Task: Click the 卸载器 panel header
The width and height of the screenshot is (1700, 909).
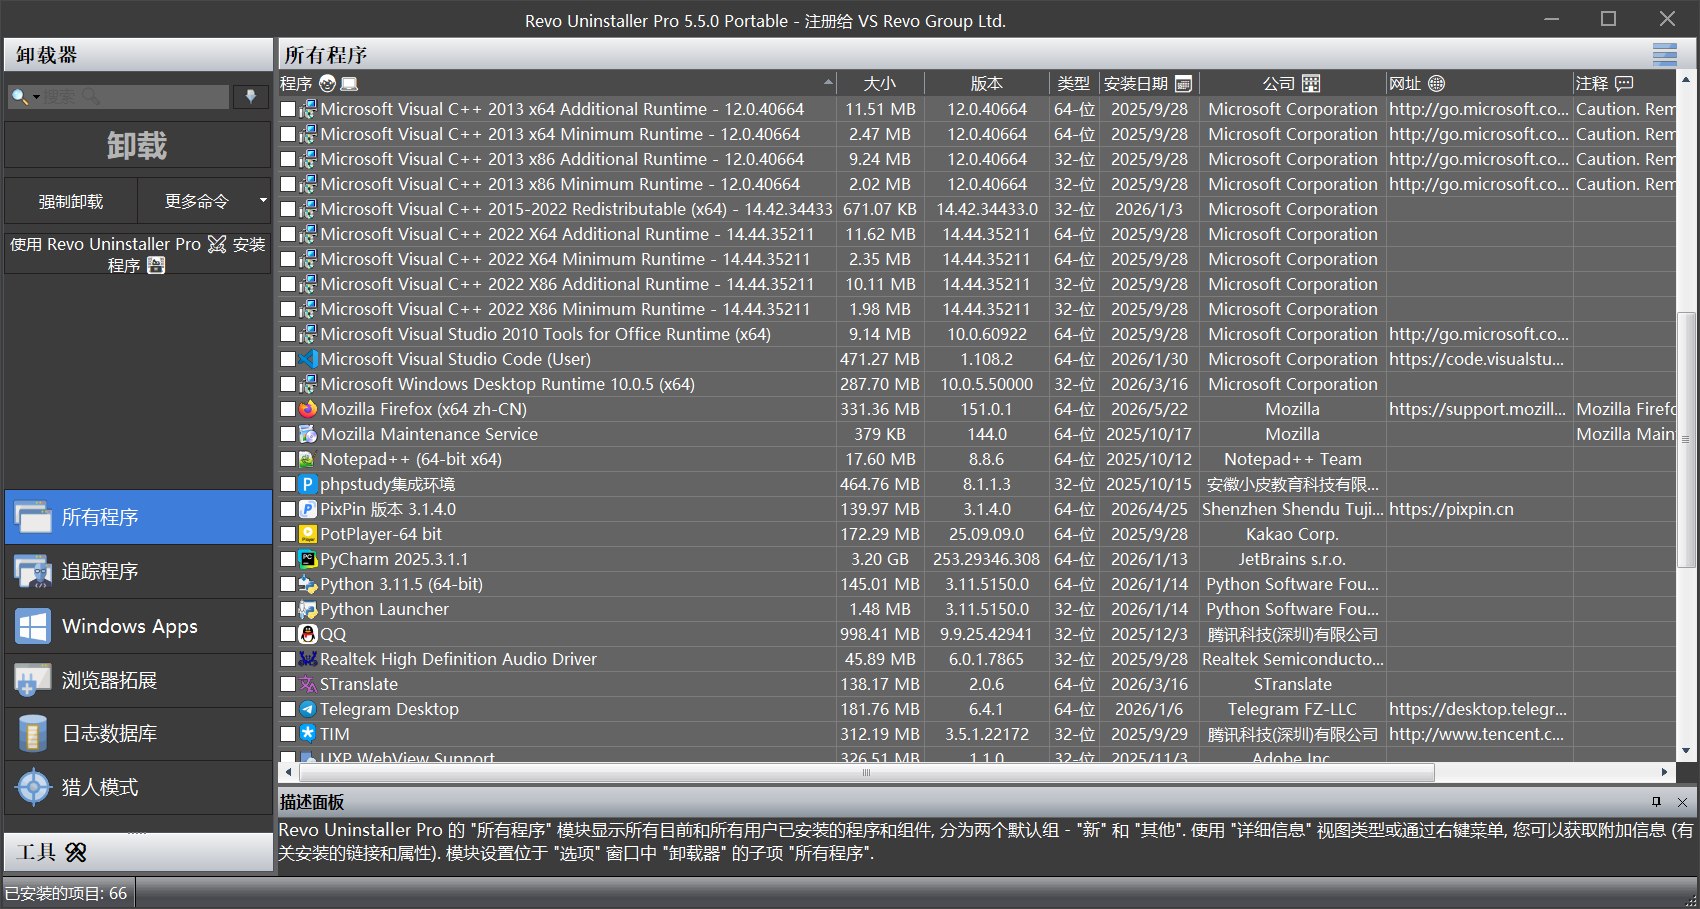Action: coord(138,55)
